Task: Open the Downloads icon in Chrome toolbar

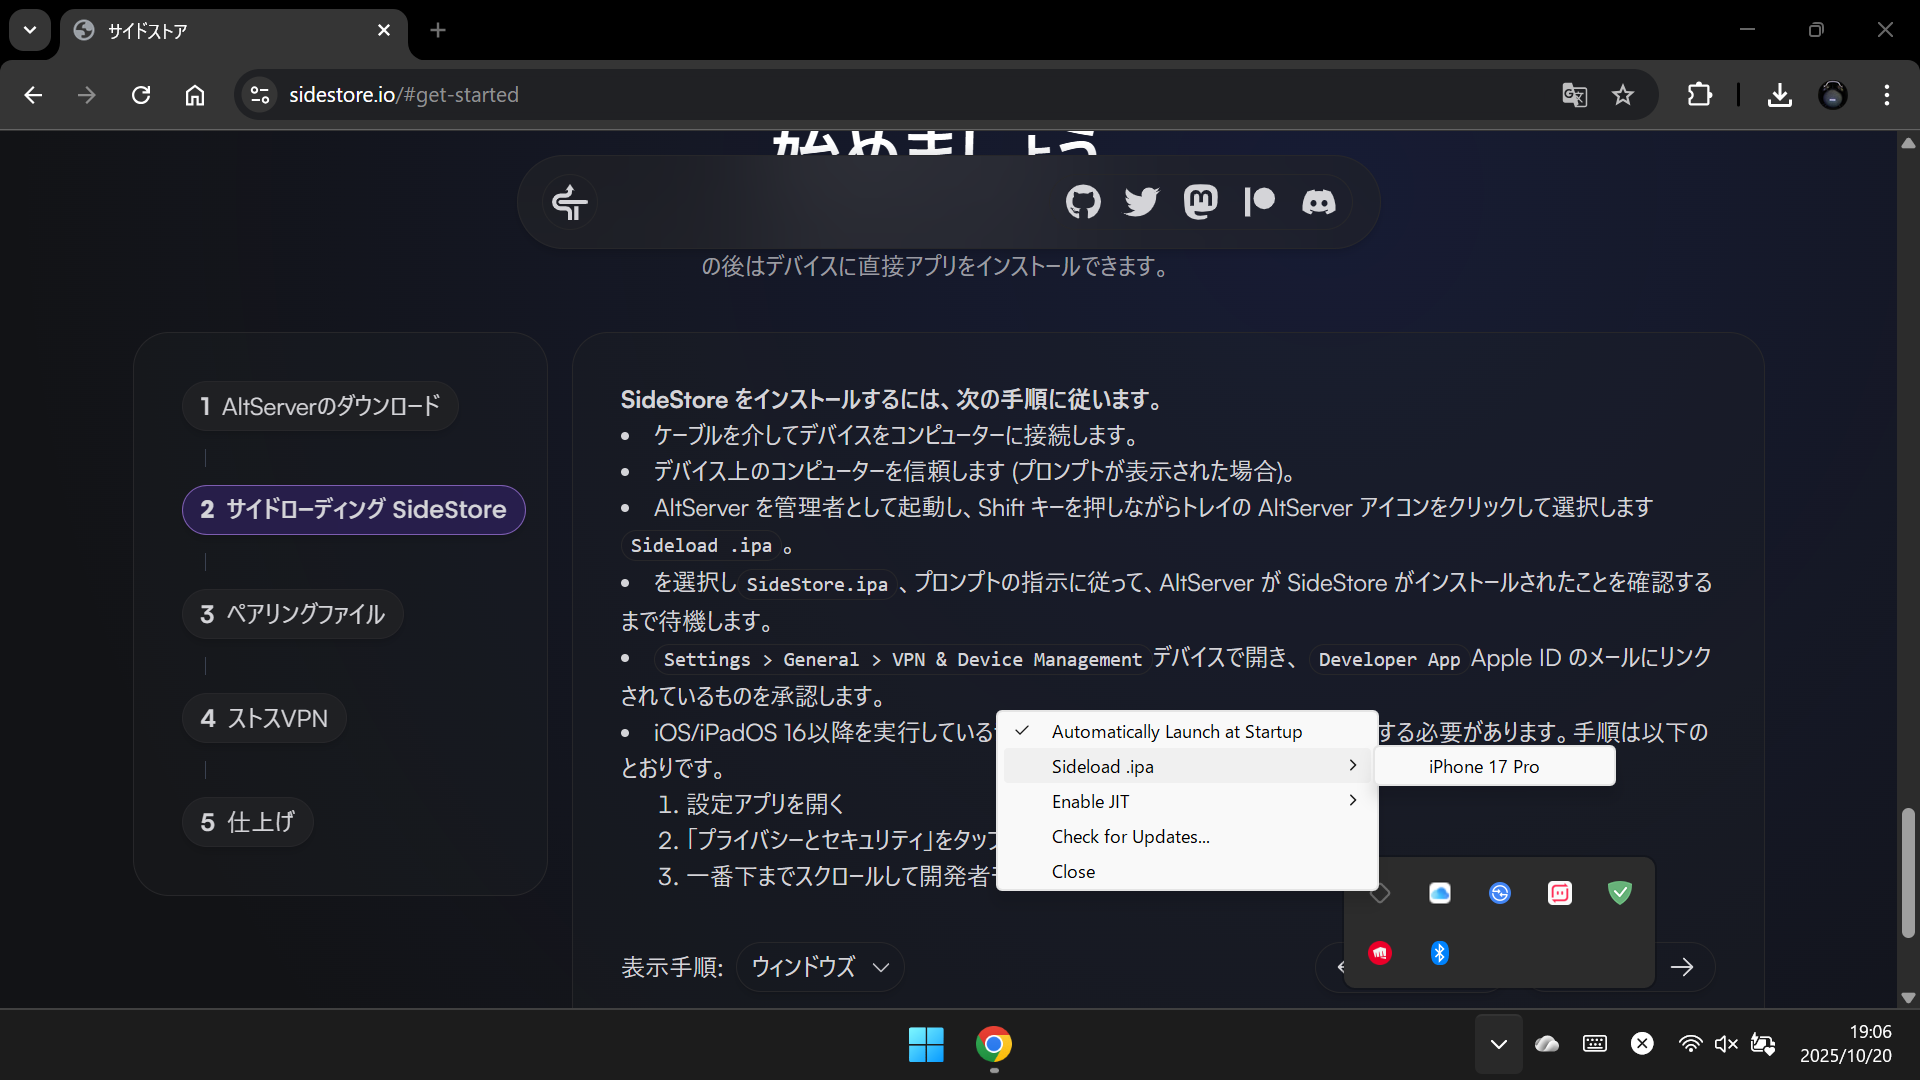Action: [1780, 95]
